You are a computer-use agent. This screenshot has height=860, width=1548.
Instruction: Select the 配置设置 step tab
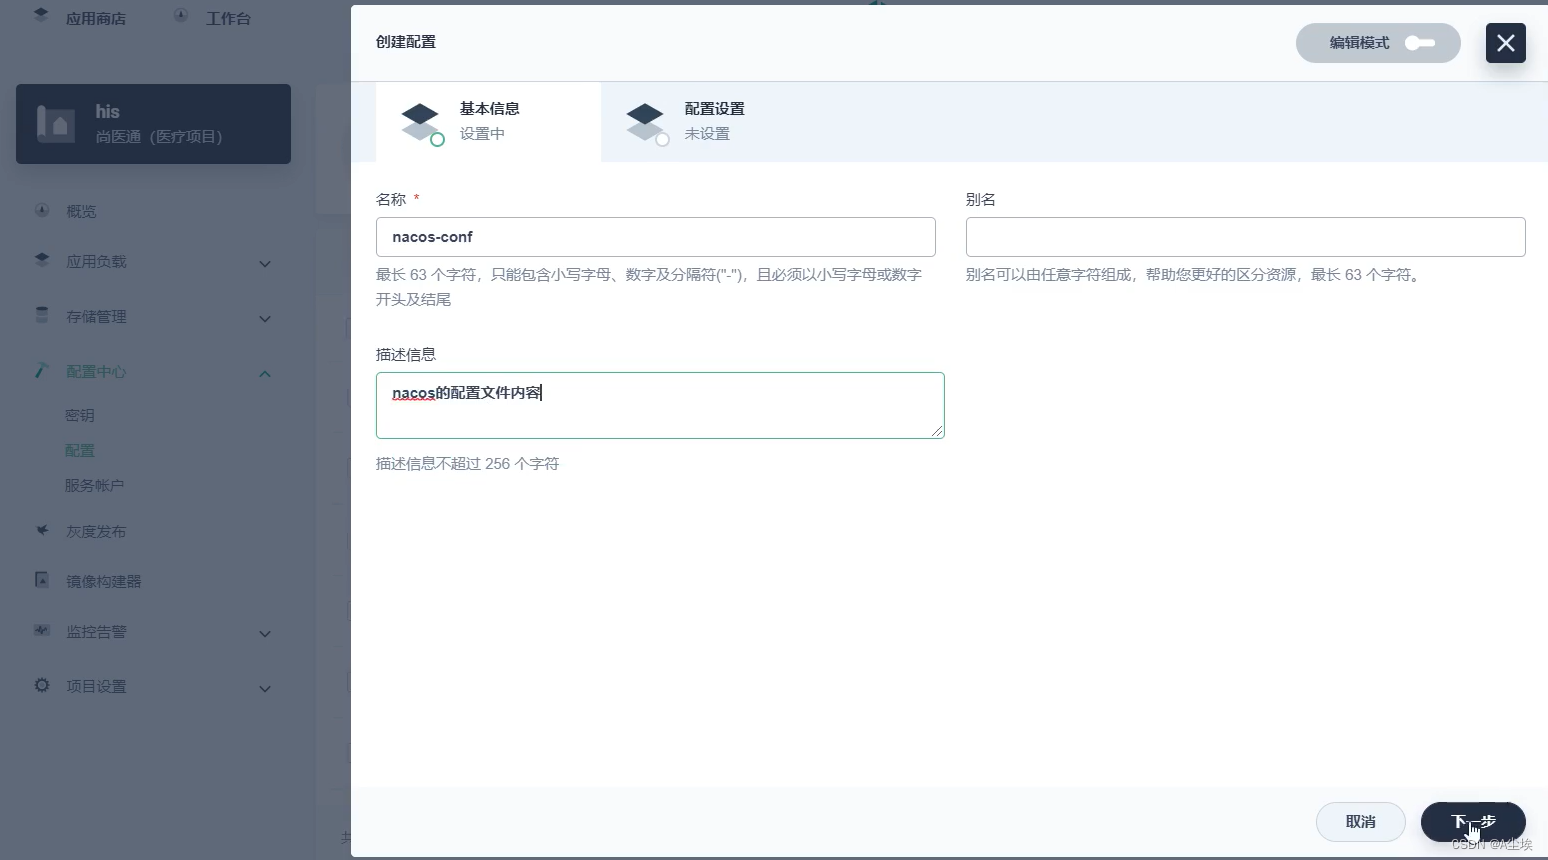click(713, 121)
